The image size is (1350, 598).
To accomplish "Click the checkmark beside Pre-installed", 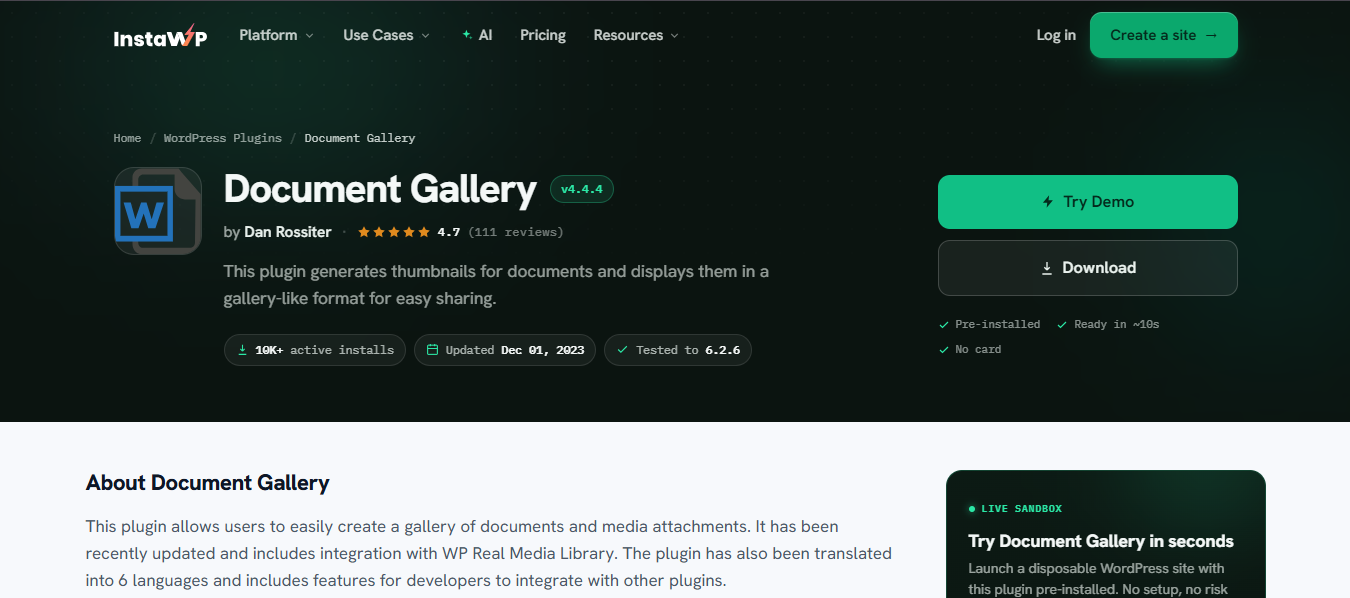I will 944,325.
